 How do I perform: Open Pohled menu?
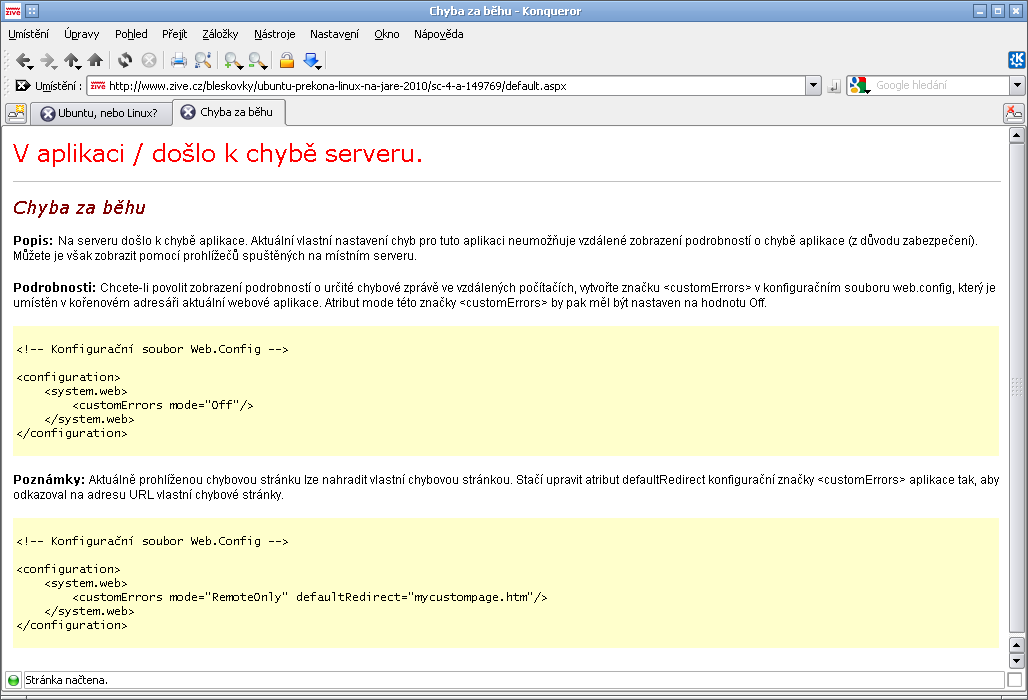[131, 34]
